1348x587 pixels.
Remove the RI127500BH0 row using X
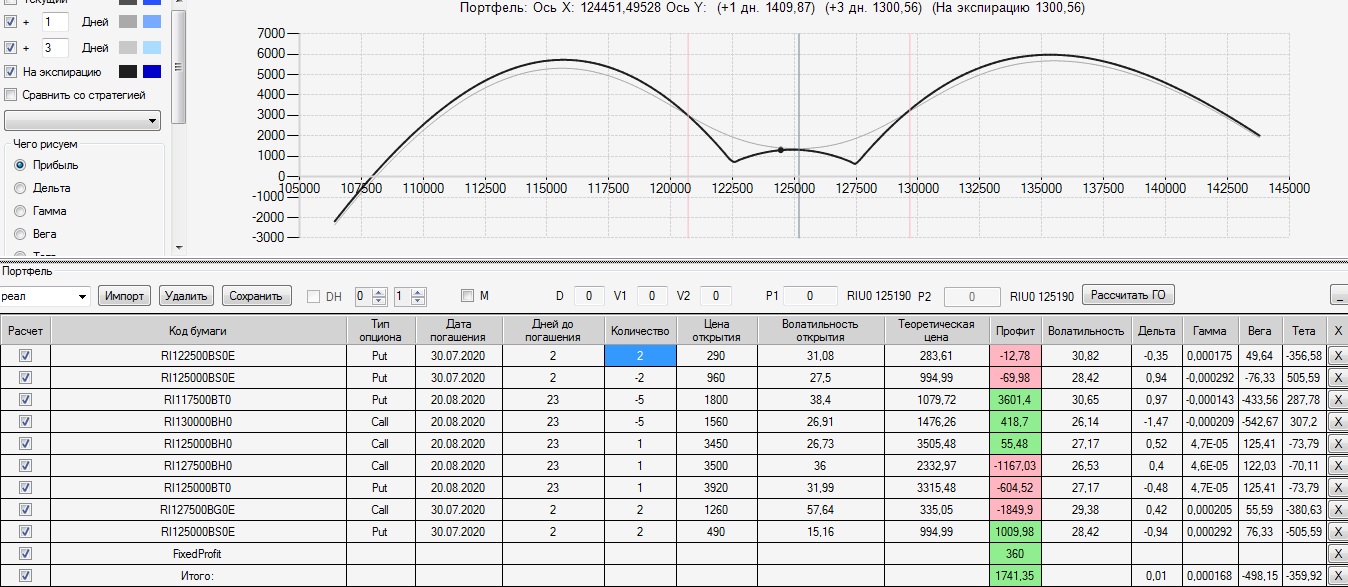pos(1336,465)
